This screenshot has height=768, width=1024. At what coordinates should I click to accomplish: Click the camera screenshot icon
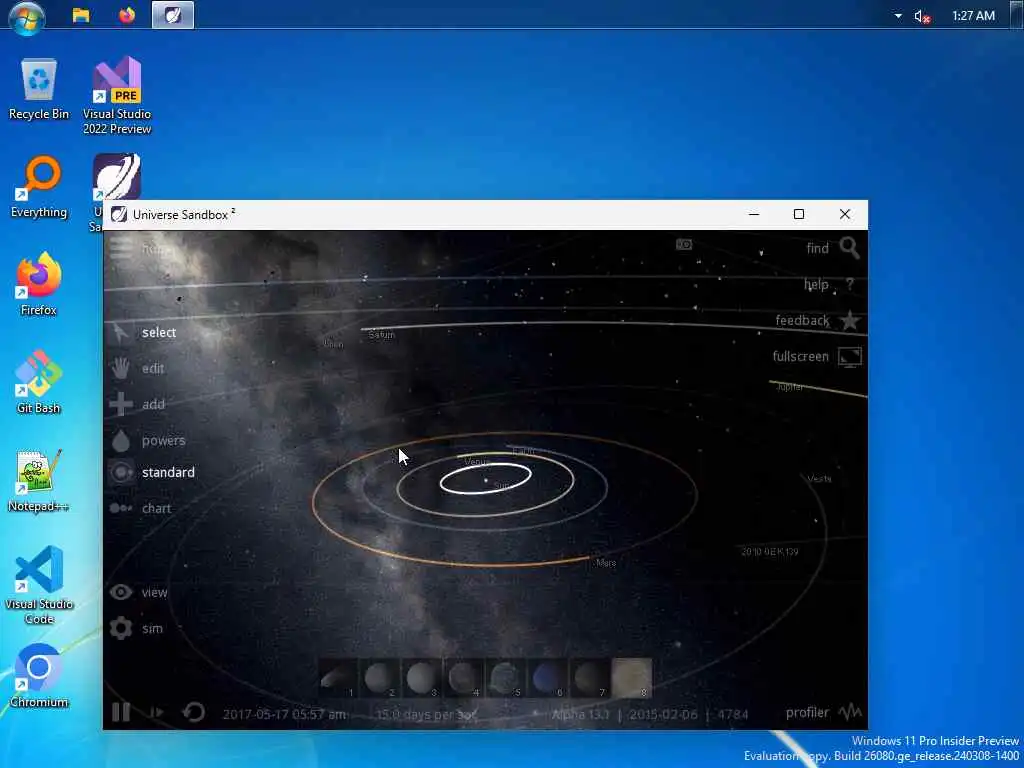[x=684, y=244]
